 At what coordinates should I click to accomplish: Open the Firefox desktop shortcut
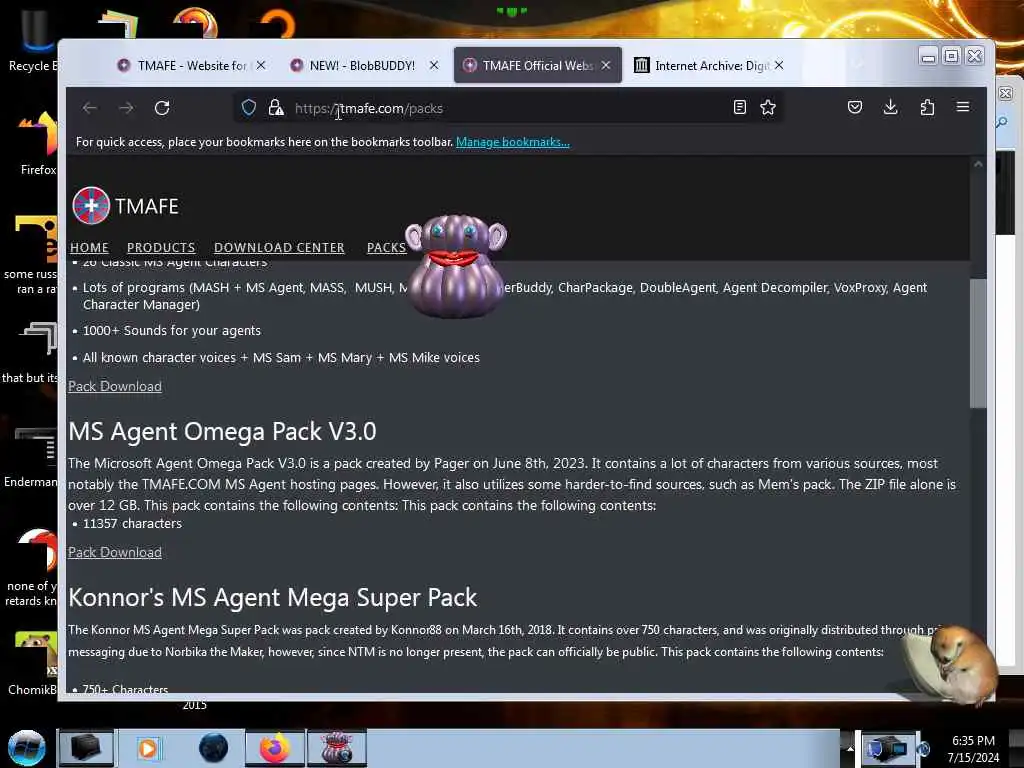point(37,144)
